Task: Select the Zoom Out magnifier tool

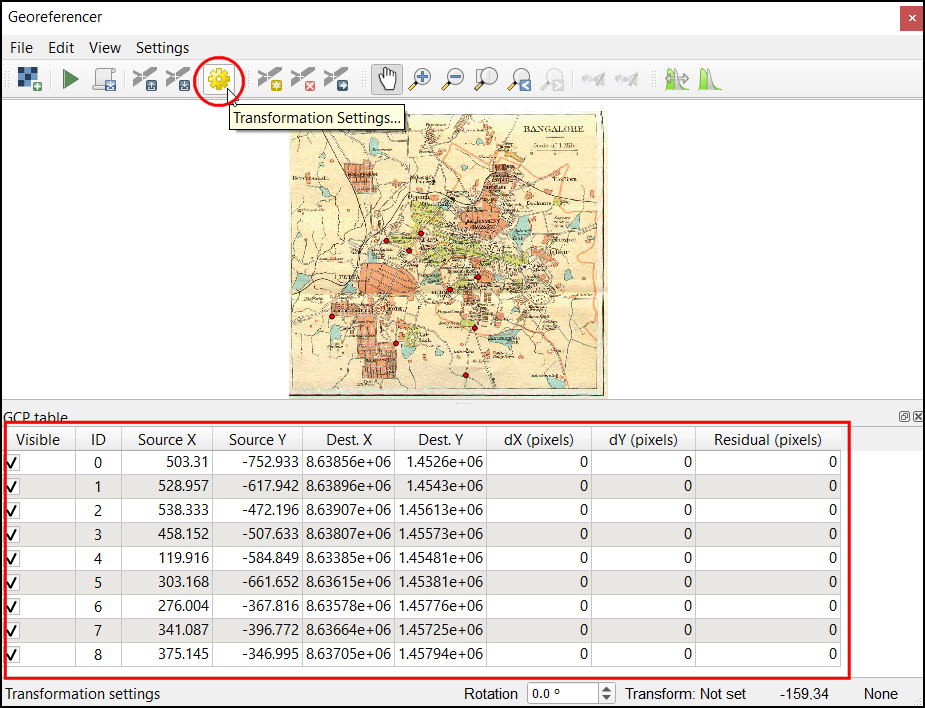Action: pos(453,79)
